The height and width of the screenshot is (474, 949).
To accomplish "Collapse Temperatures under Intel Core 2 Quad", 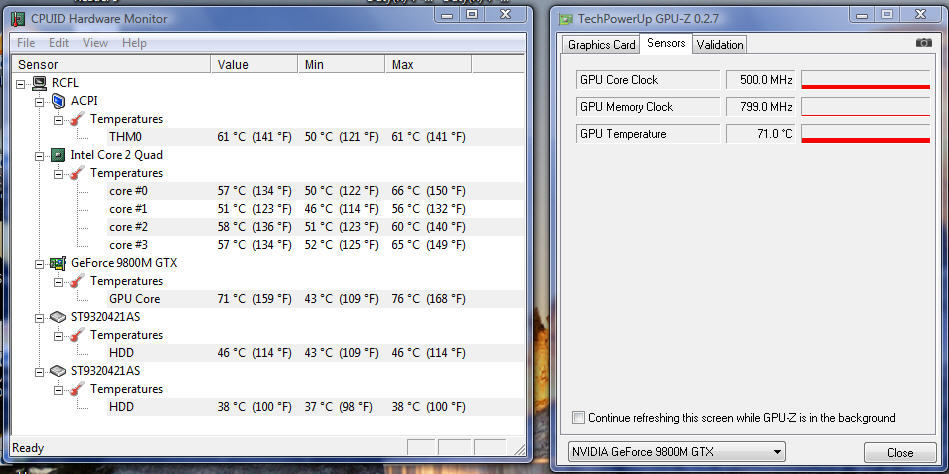I will [x=59, y=173].
